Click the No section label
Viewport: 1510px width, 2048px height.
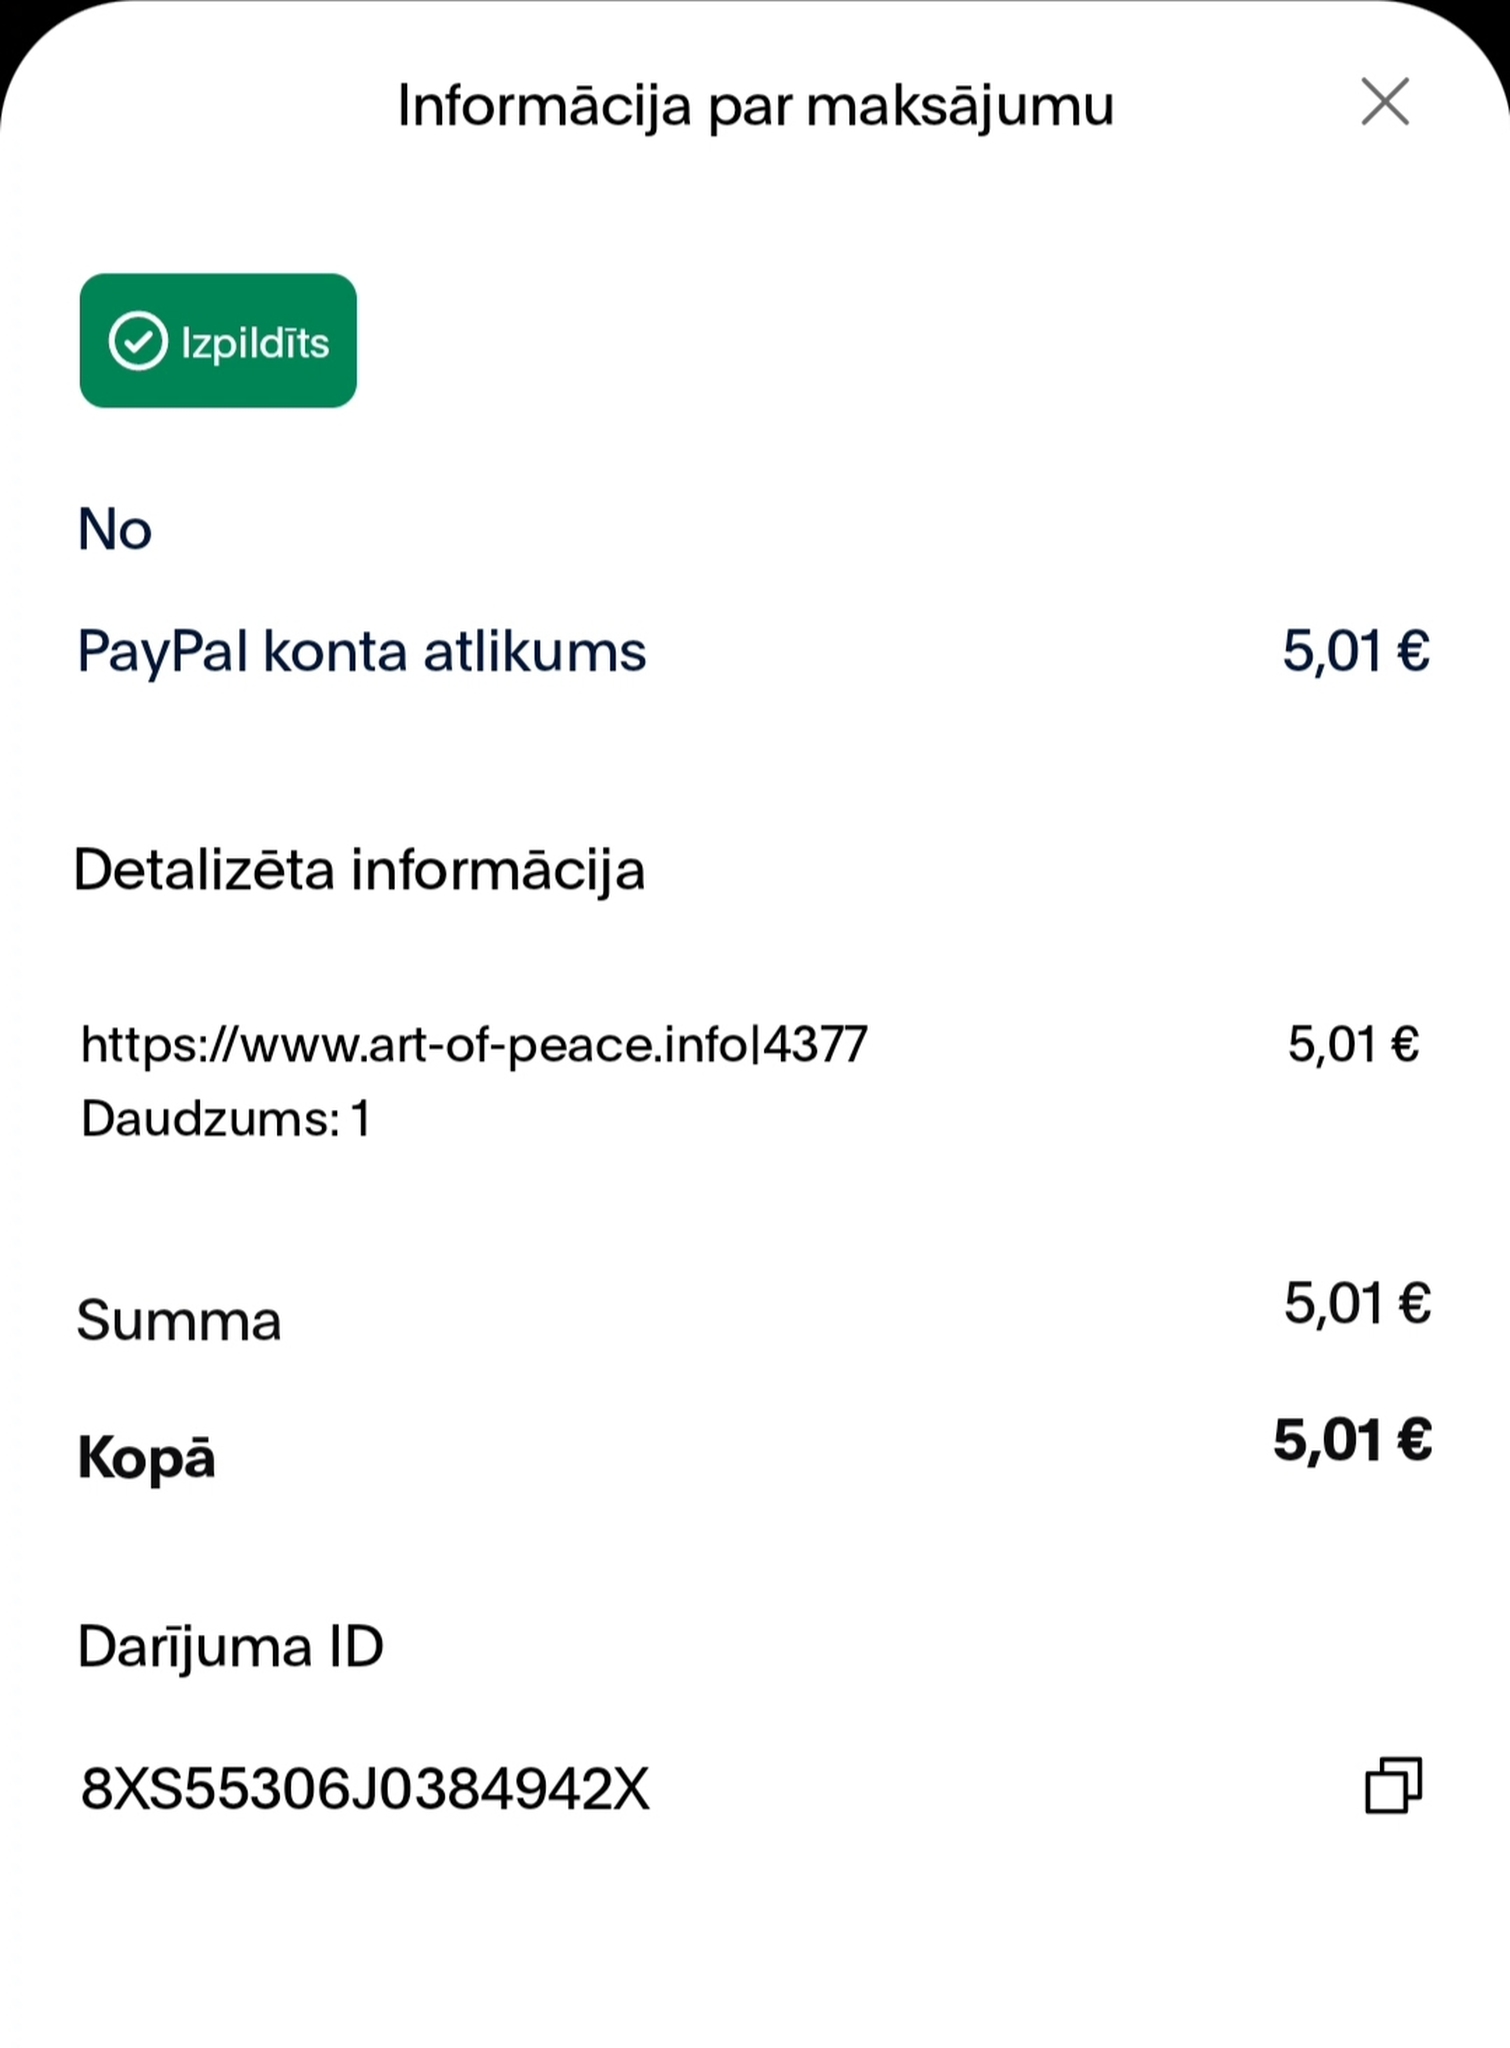point(115,529)
